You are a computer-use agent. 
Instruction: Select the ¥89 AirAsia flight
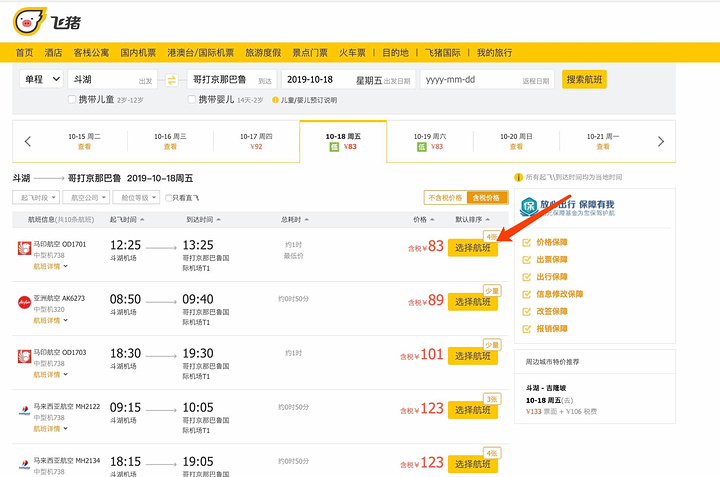472,301
